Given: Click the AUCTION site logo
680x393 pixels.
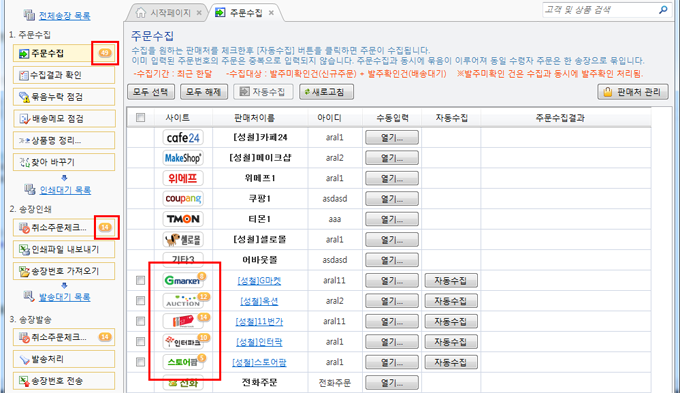Looking at the screenshot, I should pyautogui.click(x=183, y=301).
